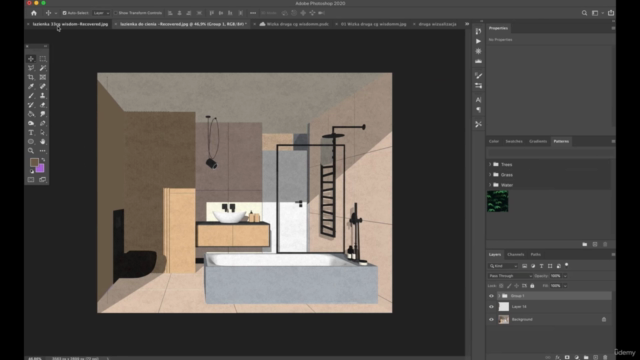Viewport: 640px width, 360px height.
Task: Select the Healing Brush tool
Action: [x=42, y=86]
